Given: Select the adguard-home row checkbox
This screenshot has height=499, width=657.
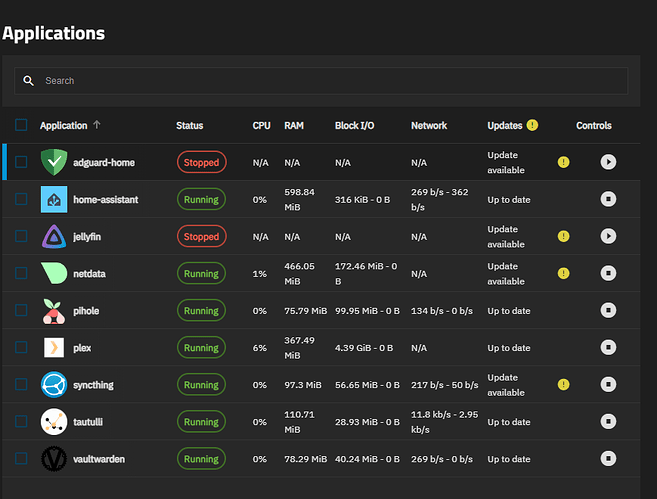Looking at the screenshot, I should 21,162.
